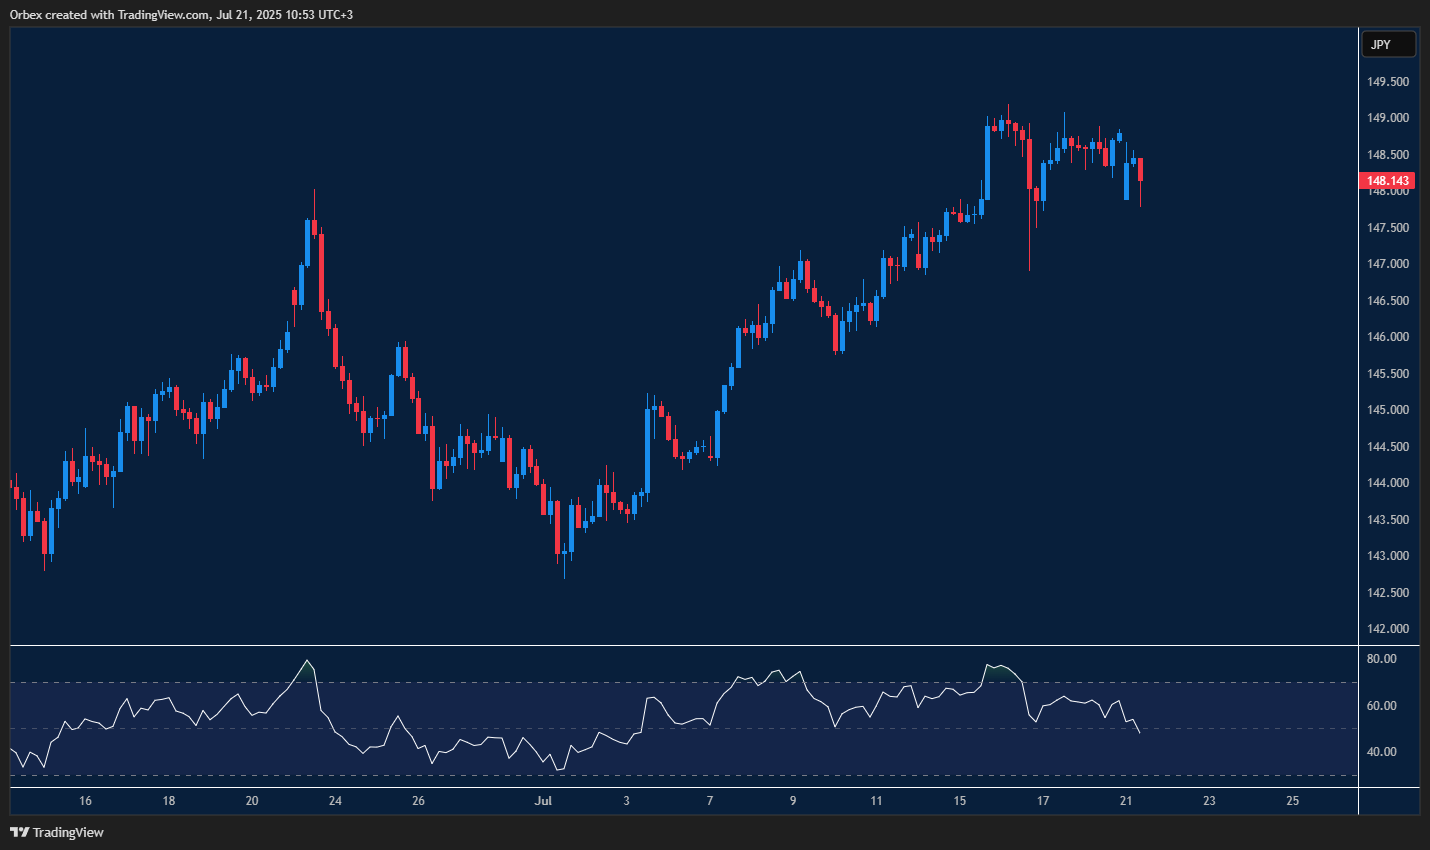
Task: Click the red 148.143 current price label
Action: tap(1388, 180)
